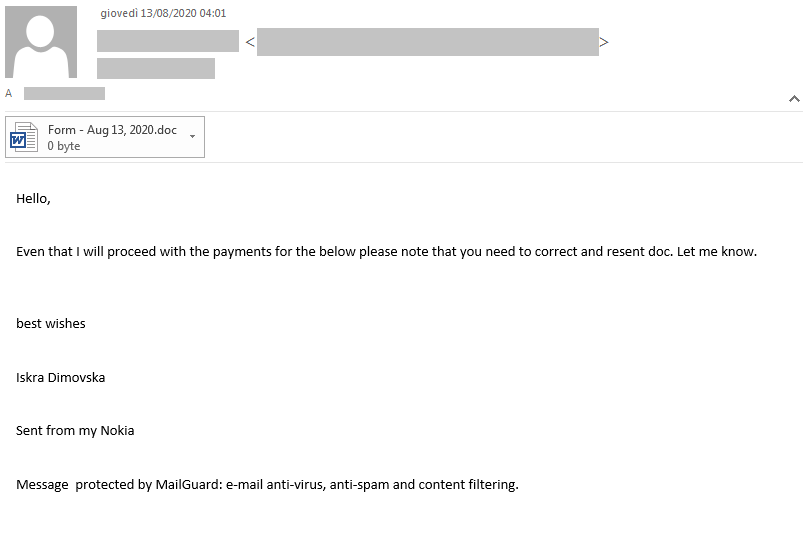The image size is (809, 539).
Task: Click the redacted recipient next to A
Action: [x=64, y=93]
